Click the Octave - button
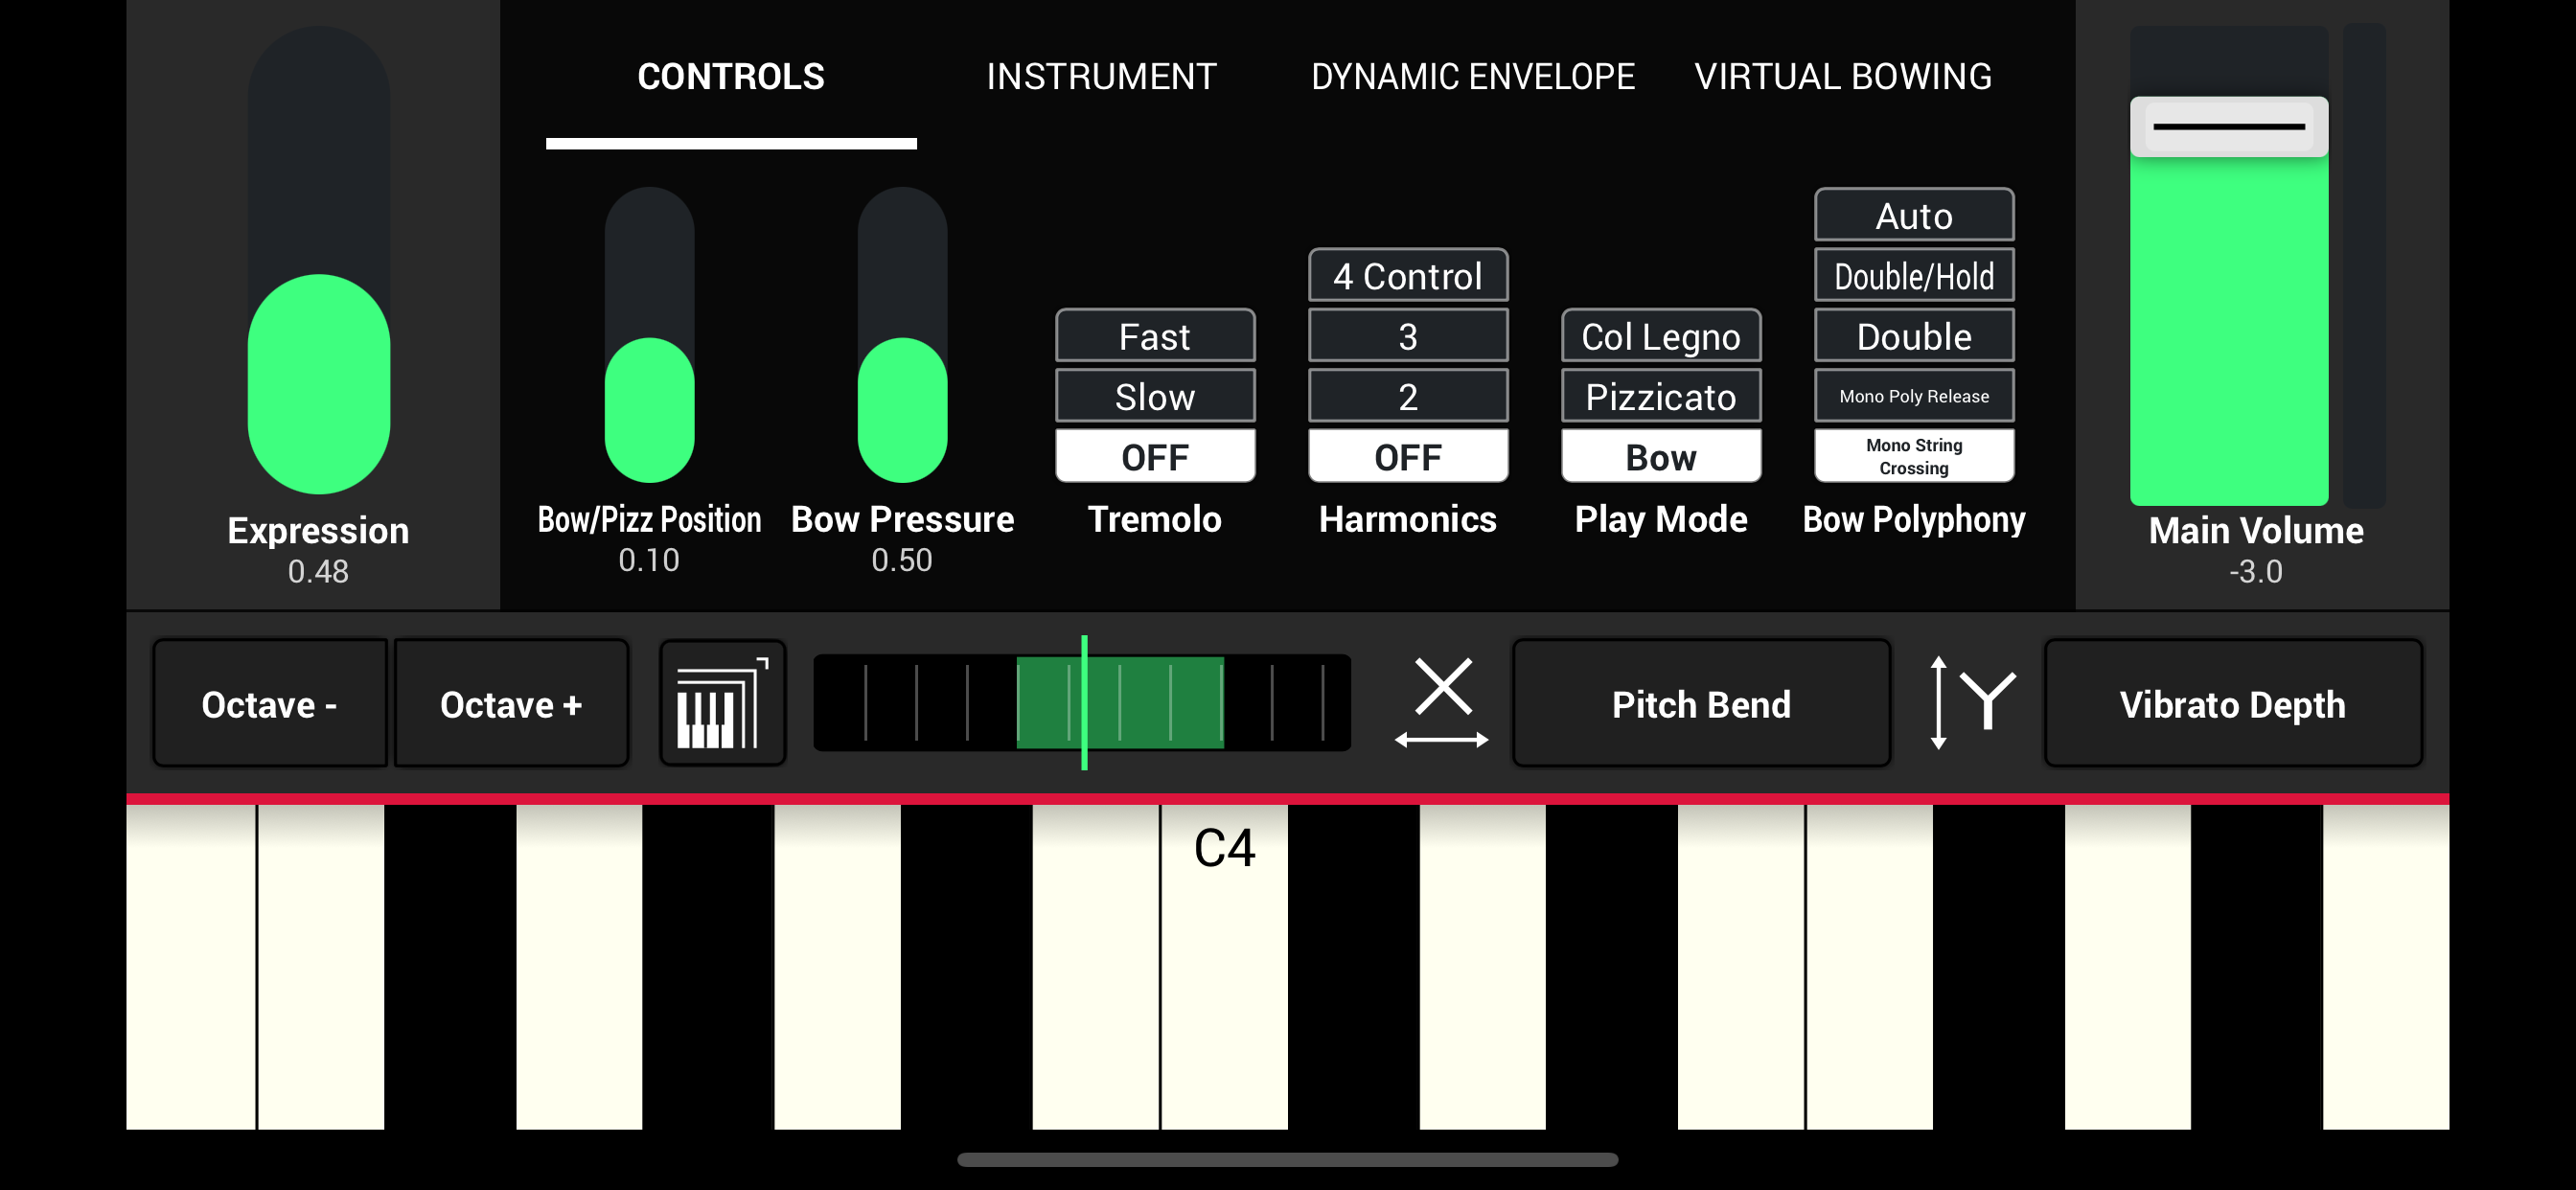This screenshot has width=2576, height=1190. (x=270, y=704)
